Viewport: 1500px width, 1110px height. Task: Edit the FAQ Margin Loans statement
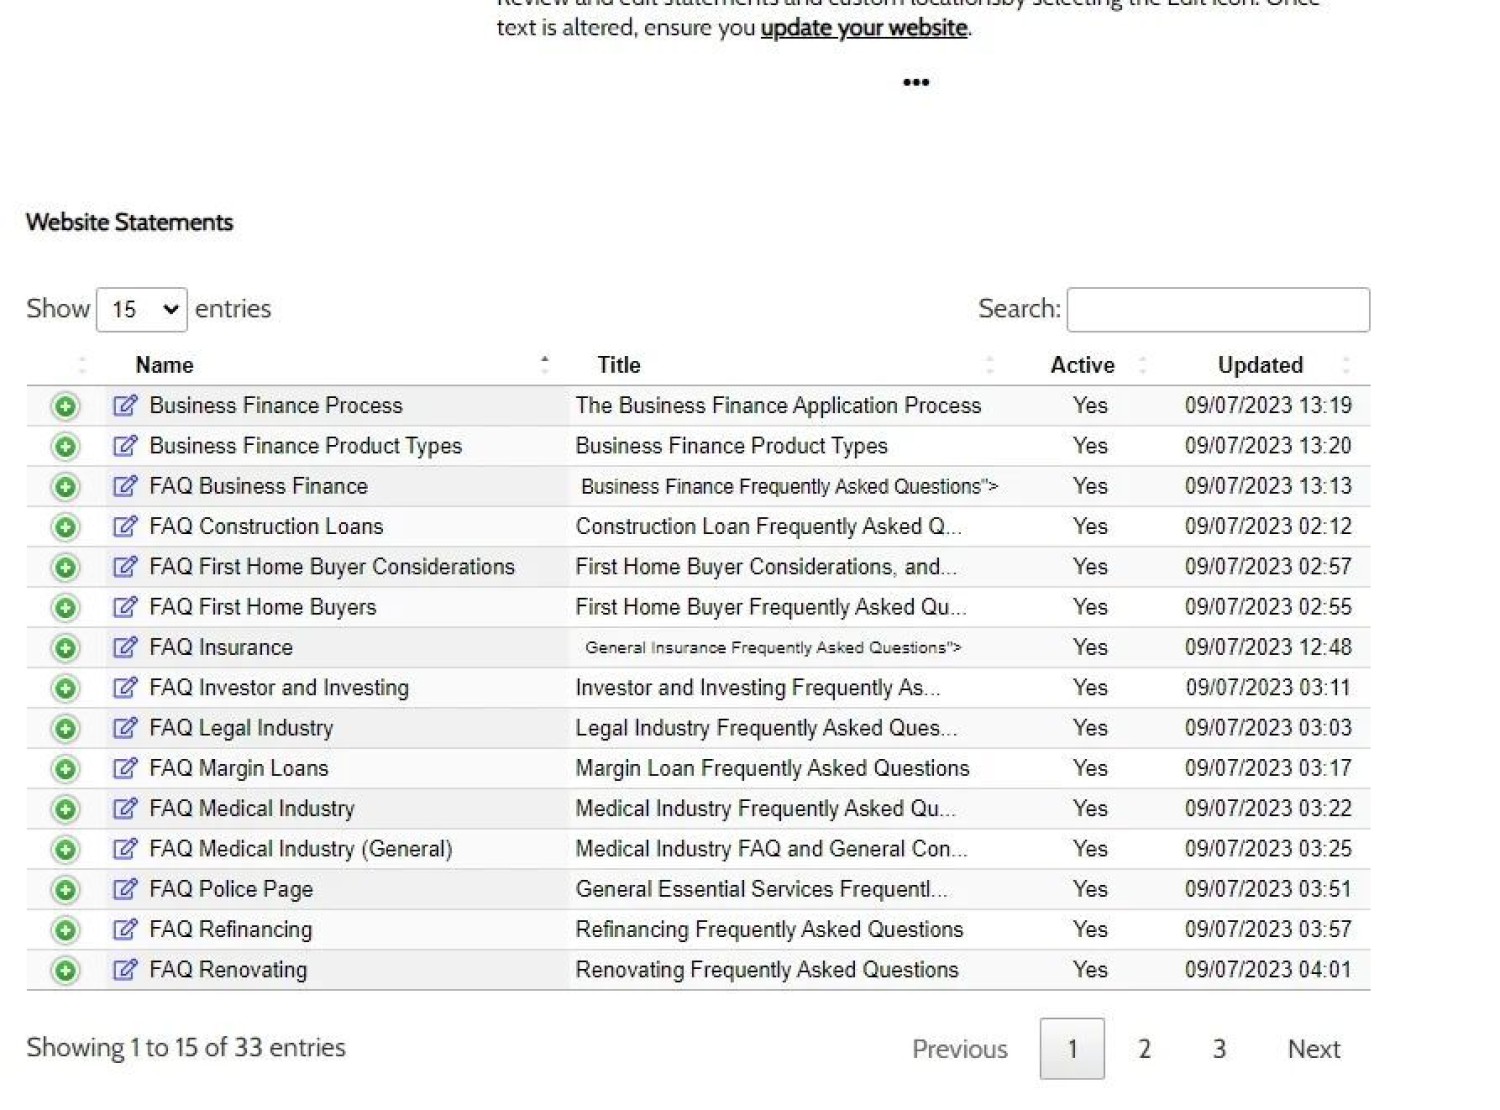[125, 768]
